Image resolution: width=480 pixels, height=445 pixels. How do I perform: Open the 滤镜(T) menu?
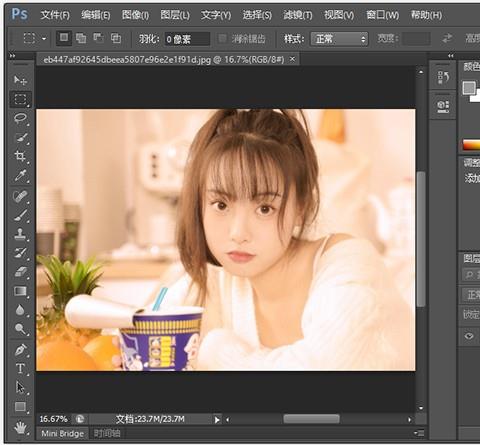click(x=298, y=15)
